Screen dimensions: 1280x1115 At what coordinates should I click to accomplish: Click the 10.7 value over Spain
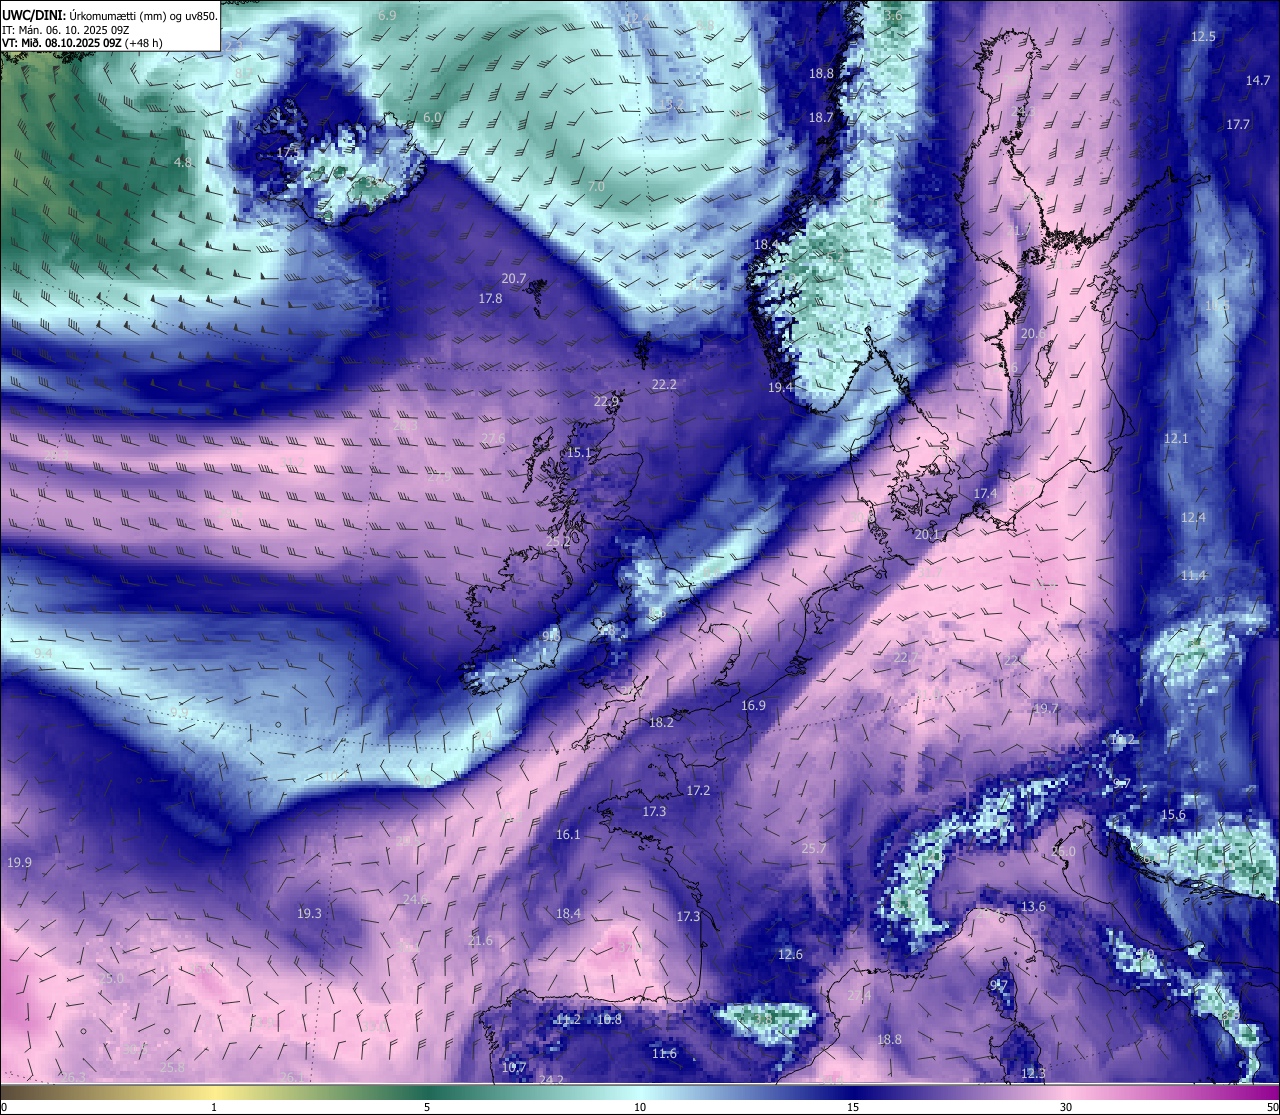[x=514, y=1067]
